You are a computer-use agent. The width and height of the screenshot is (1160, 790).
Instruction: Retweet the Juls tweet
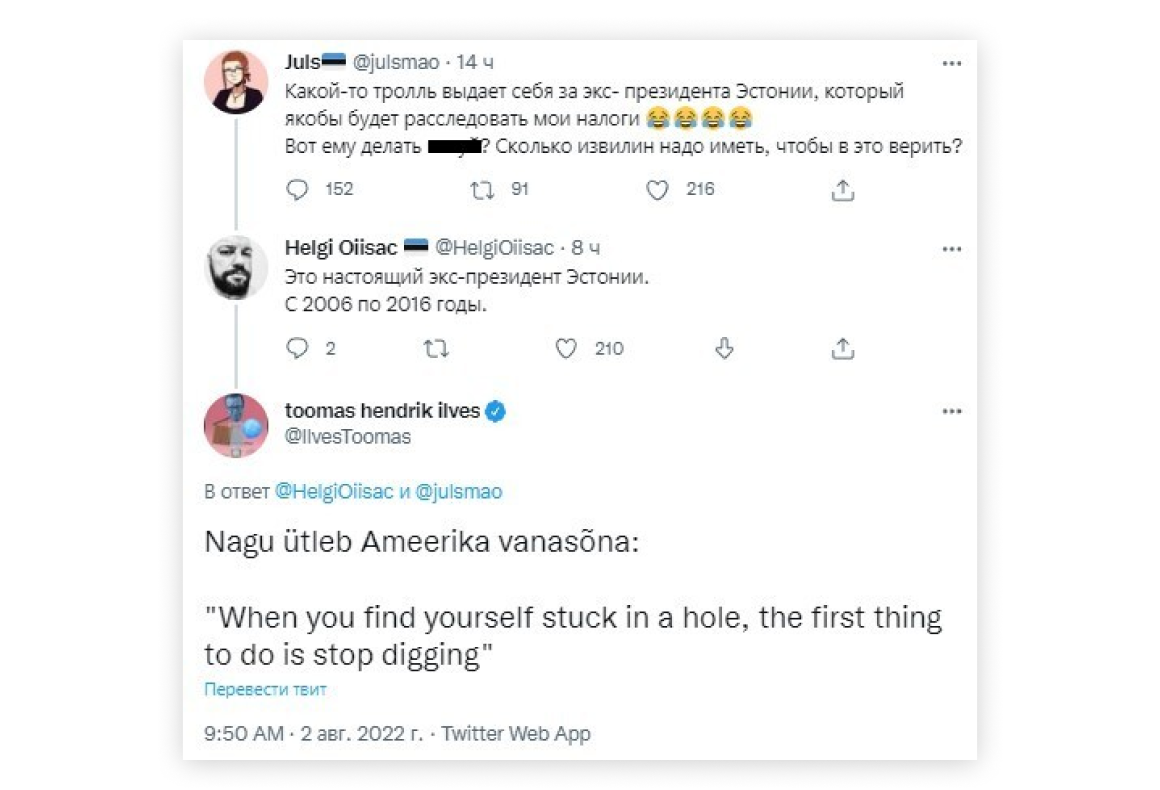click(483, 189)
